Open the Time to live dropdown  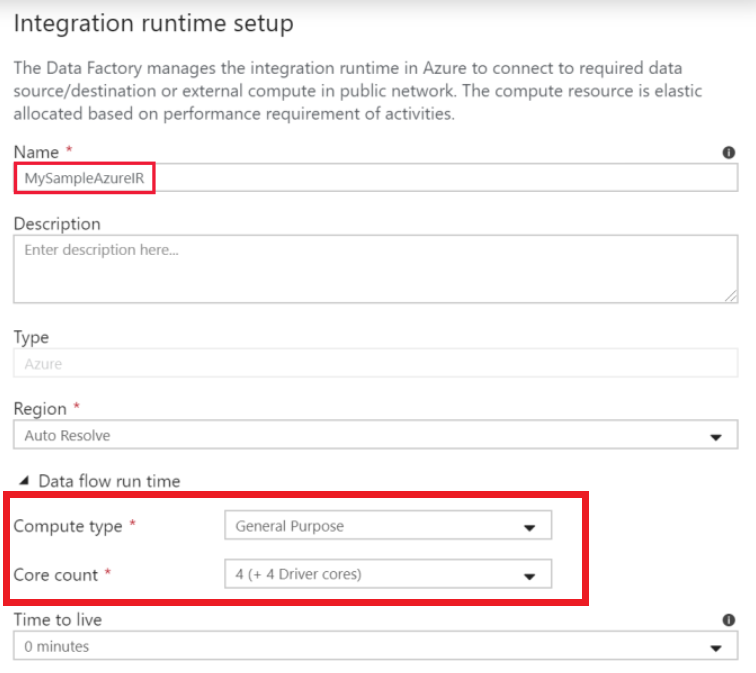[x=376, y=646]
